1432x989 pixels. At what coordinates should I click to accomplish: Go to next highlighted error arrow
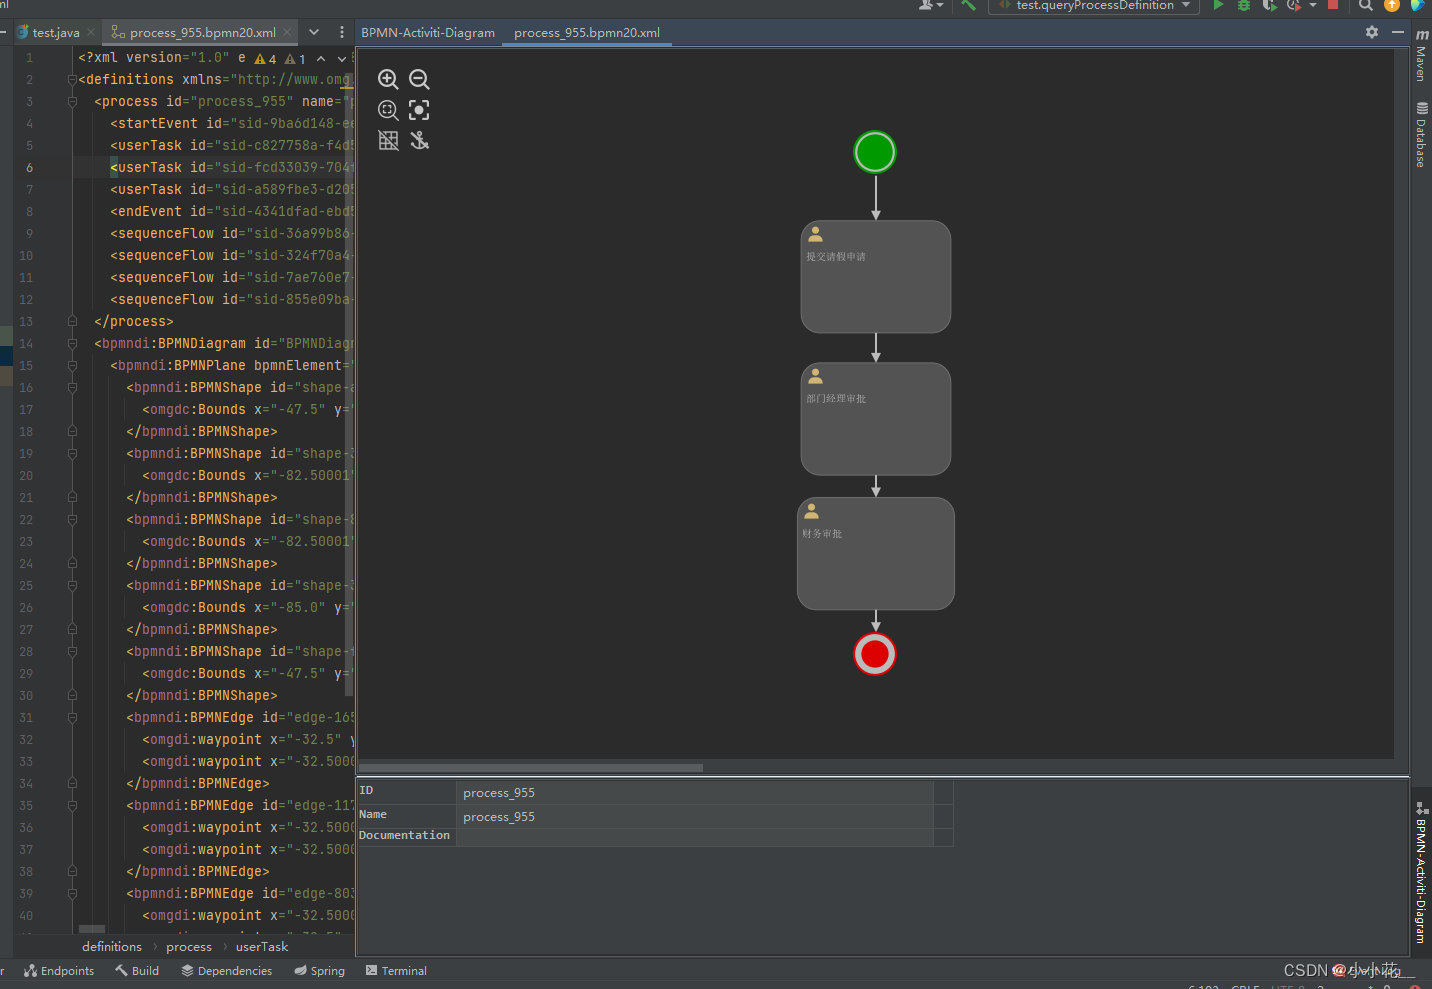(x=341, y=59)
